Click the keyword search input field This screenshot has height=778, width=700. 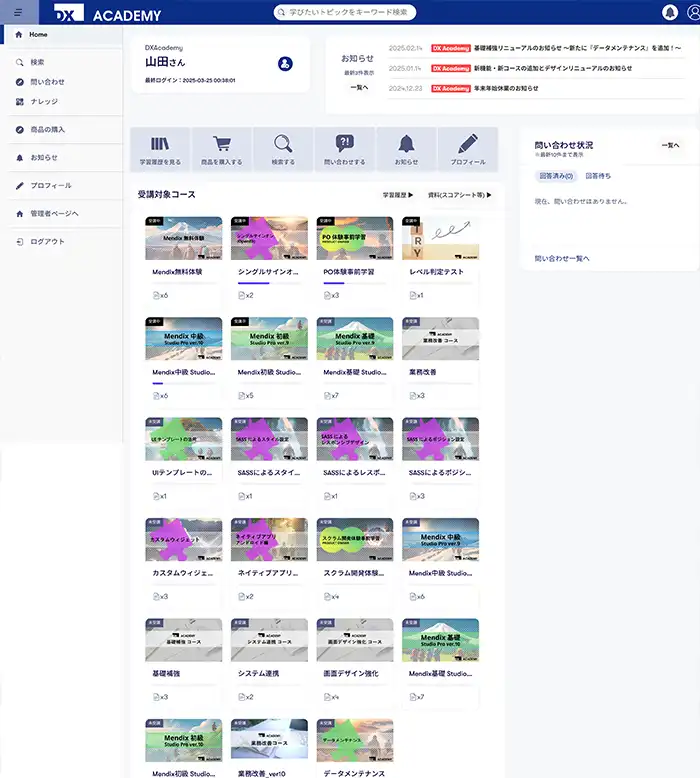pos(345,12)
